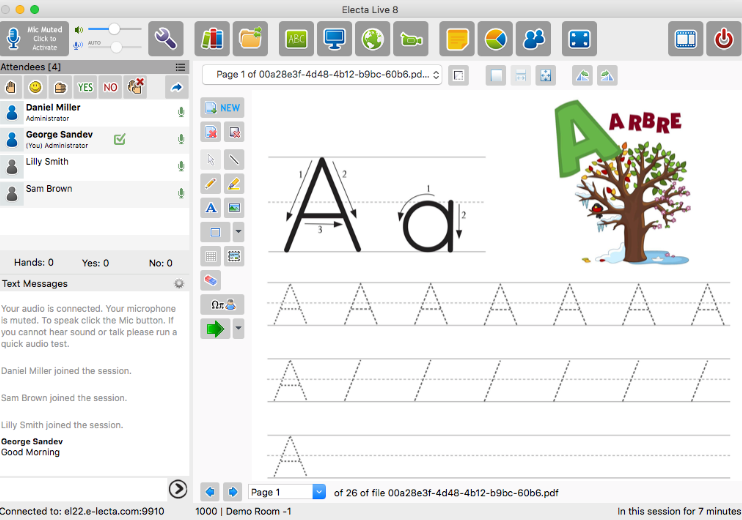Open Text Messages settings gear
The height and width of the screenshot is (520, 742).
(x=179, y=284)
